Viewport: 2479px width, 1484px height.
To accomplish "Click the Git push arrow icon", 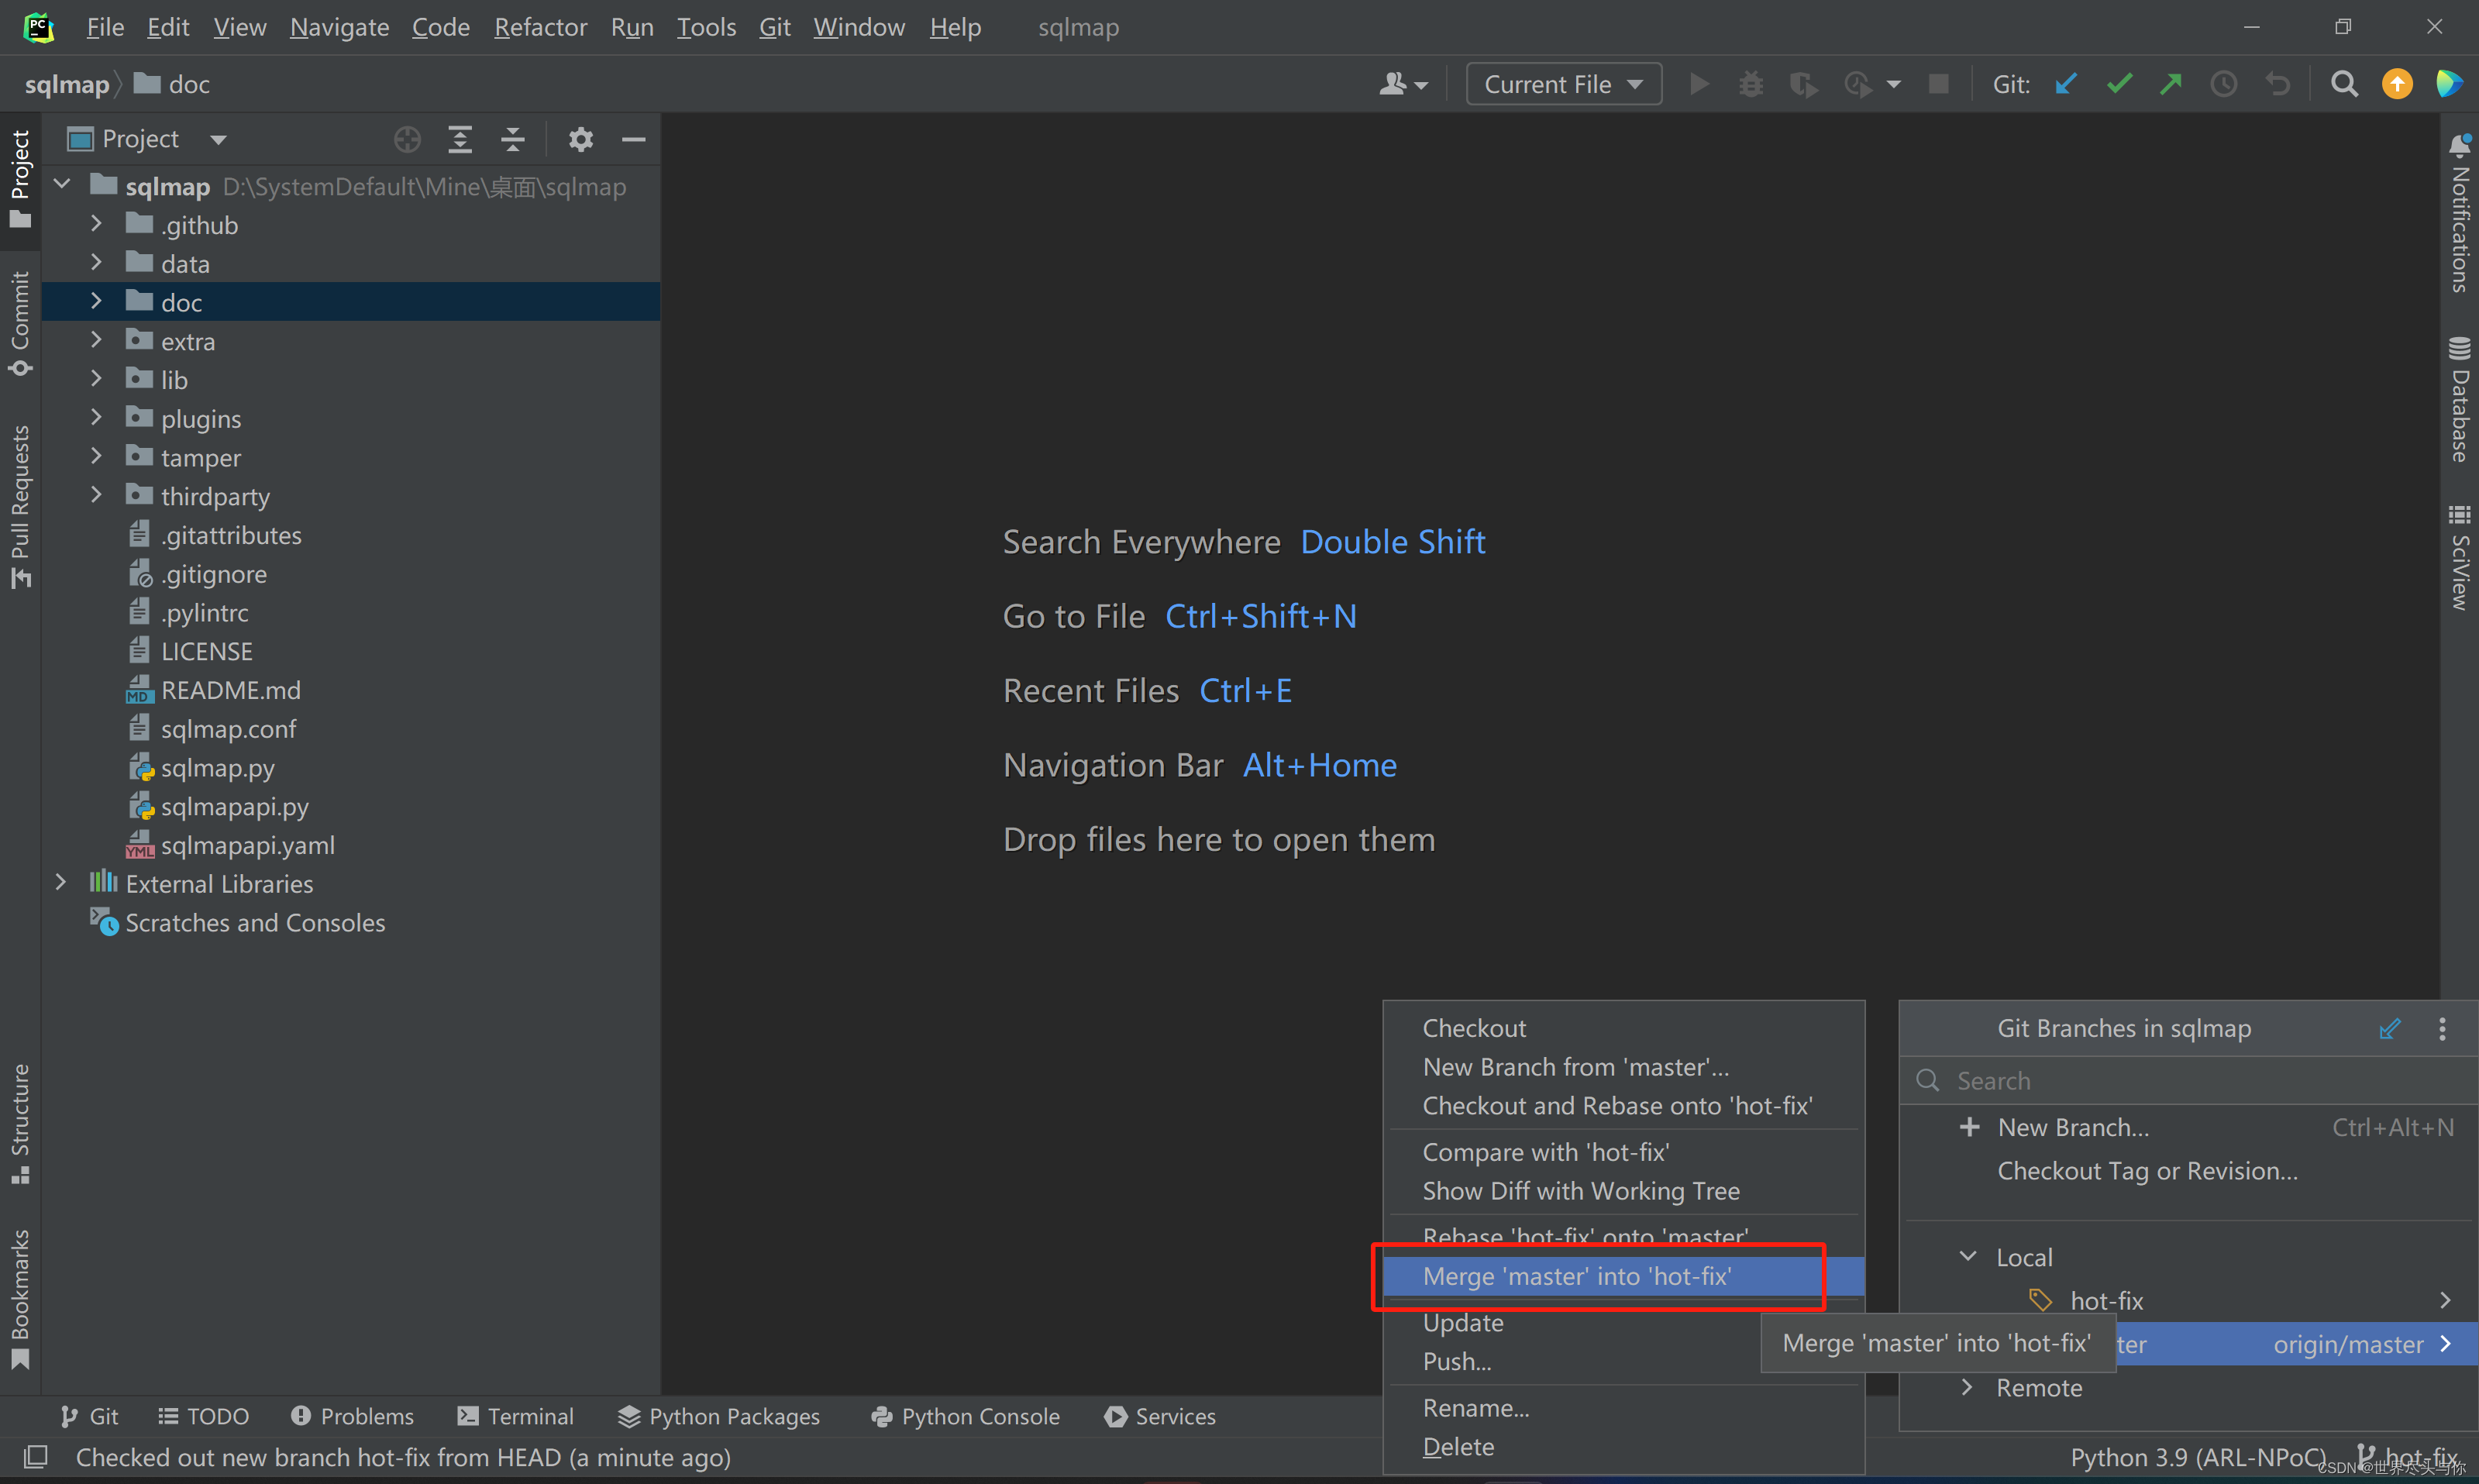I will pyautogui.click(x=2170, y=84).
